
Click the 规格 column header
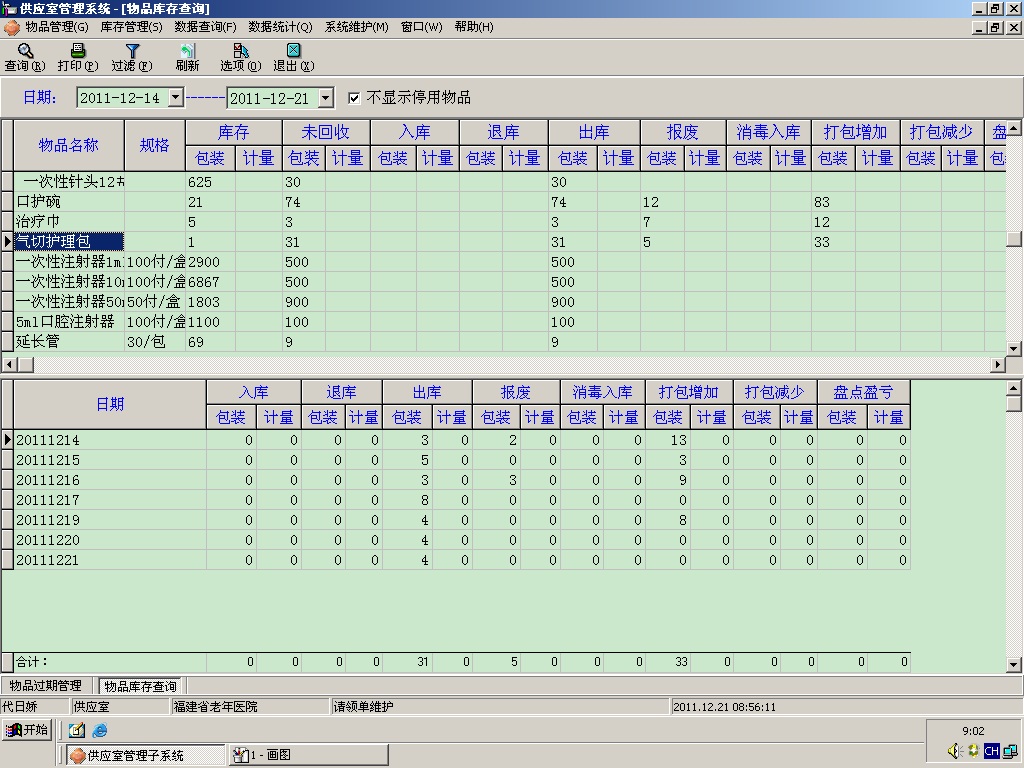click(155, 145)
